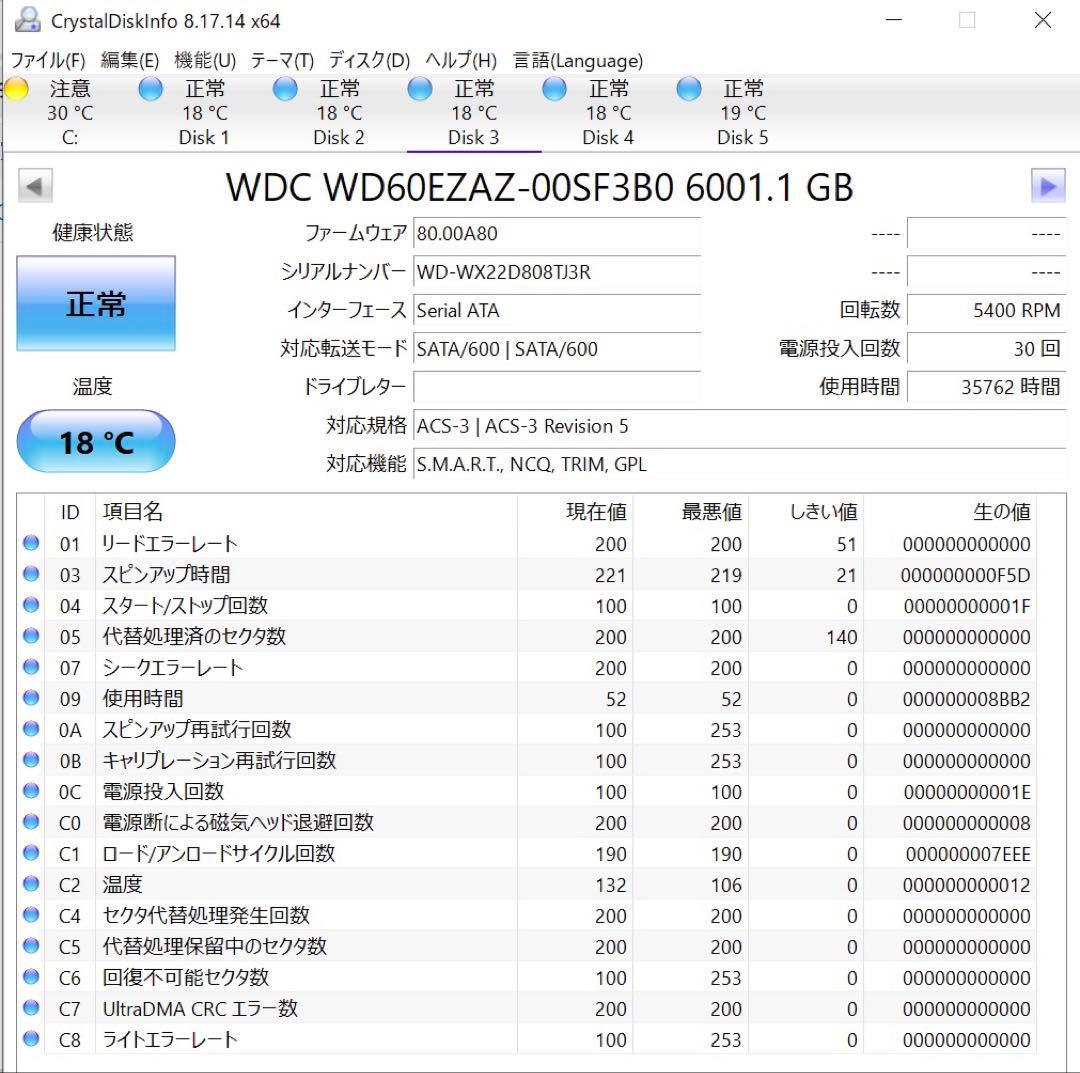Click the 項目名 column header
The height and width of the screenshot is (1073, 1080).
pyautogui.click(x=306, y=512)
